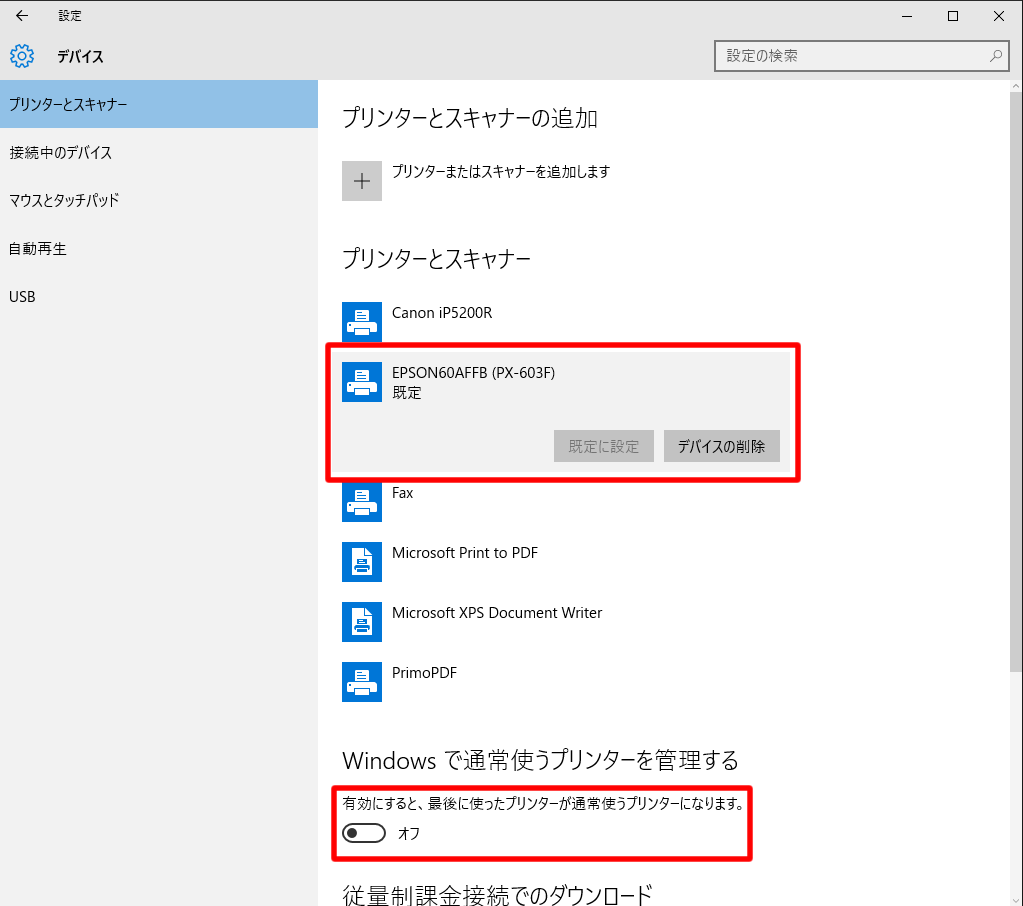1023x906 pixels.
Task: Maximize the 設定 window
Action: [953, 16]
